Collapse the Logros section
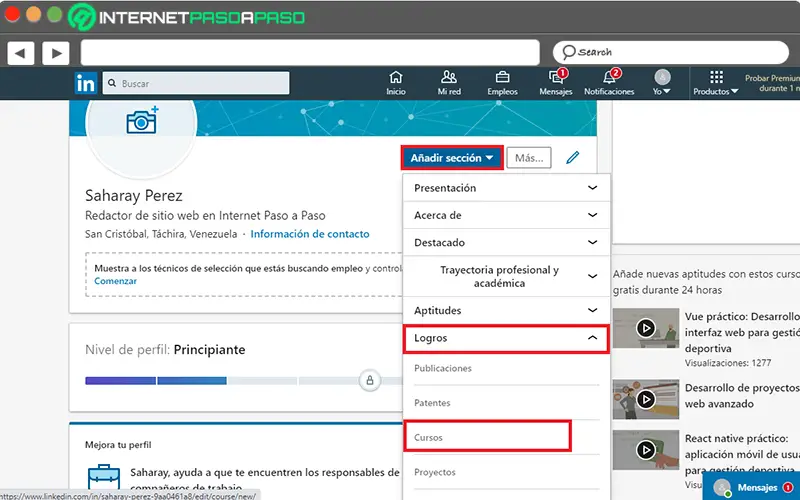This screenshot has height=500, width=800. [x=506, y=338]
